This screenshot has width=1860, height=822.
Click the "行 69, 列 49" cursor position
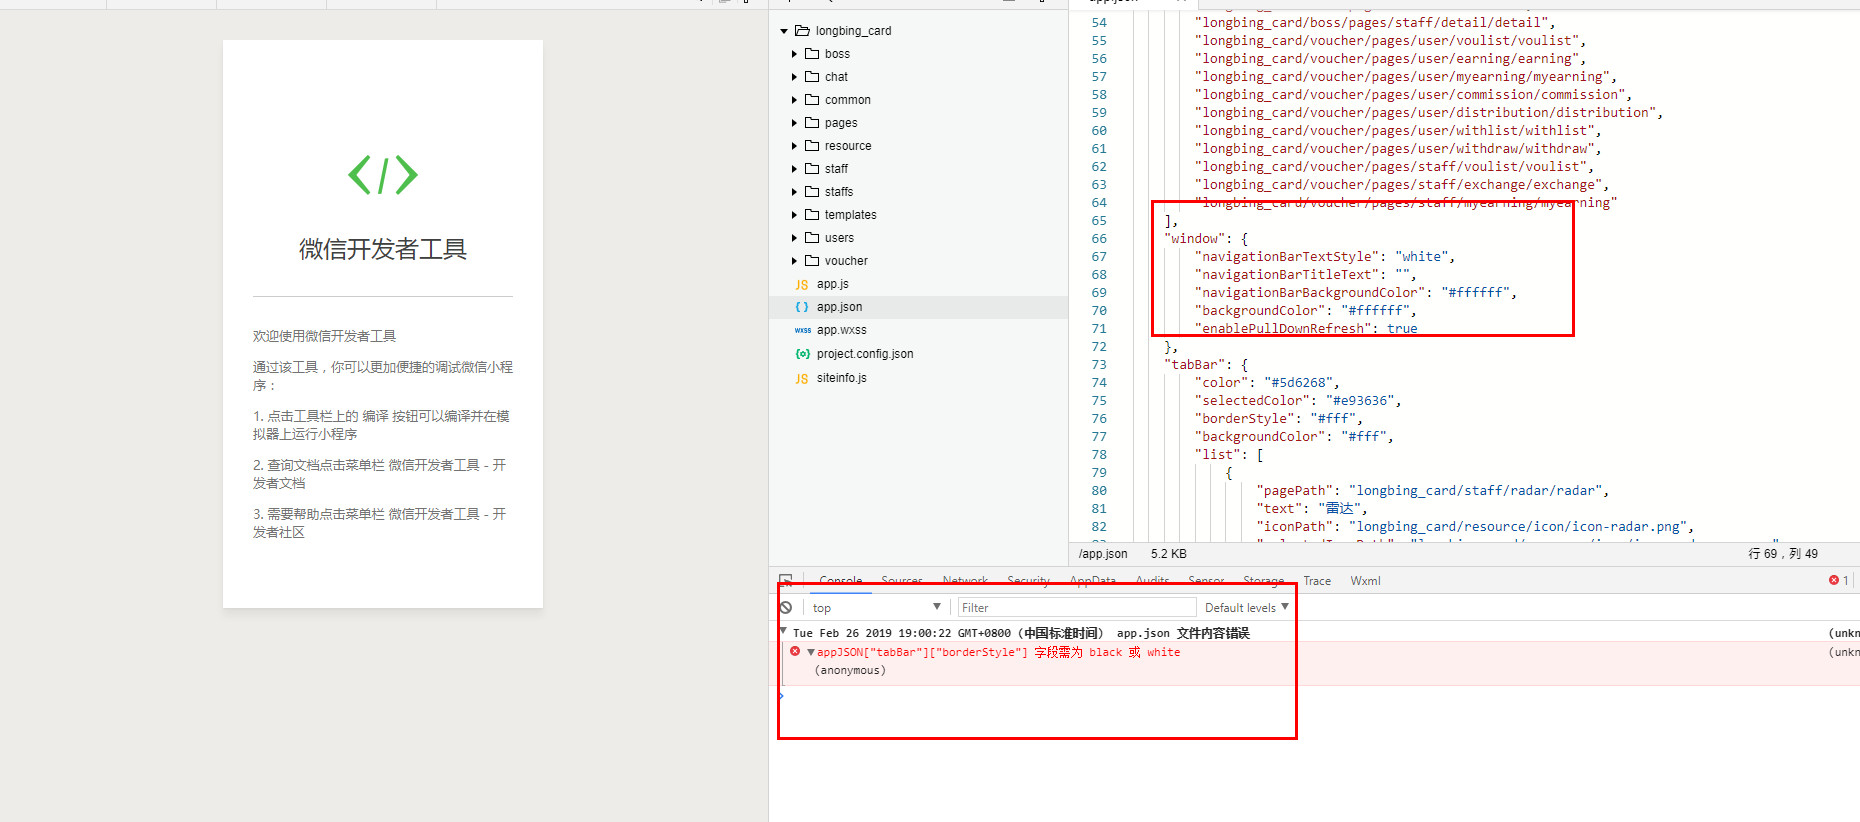tap(1783, 554)
